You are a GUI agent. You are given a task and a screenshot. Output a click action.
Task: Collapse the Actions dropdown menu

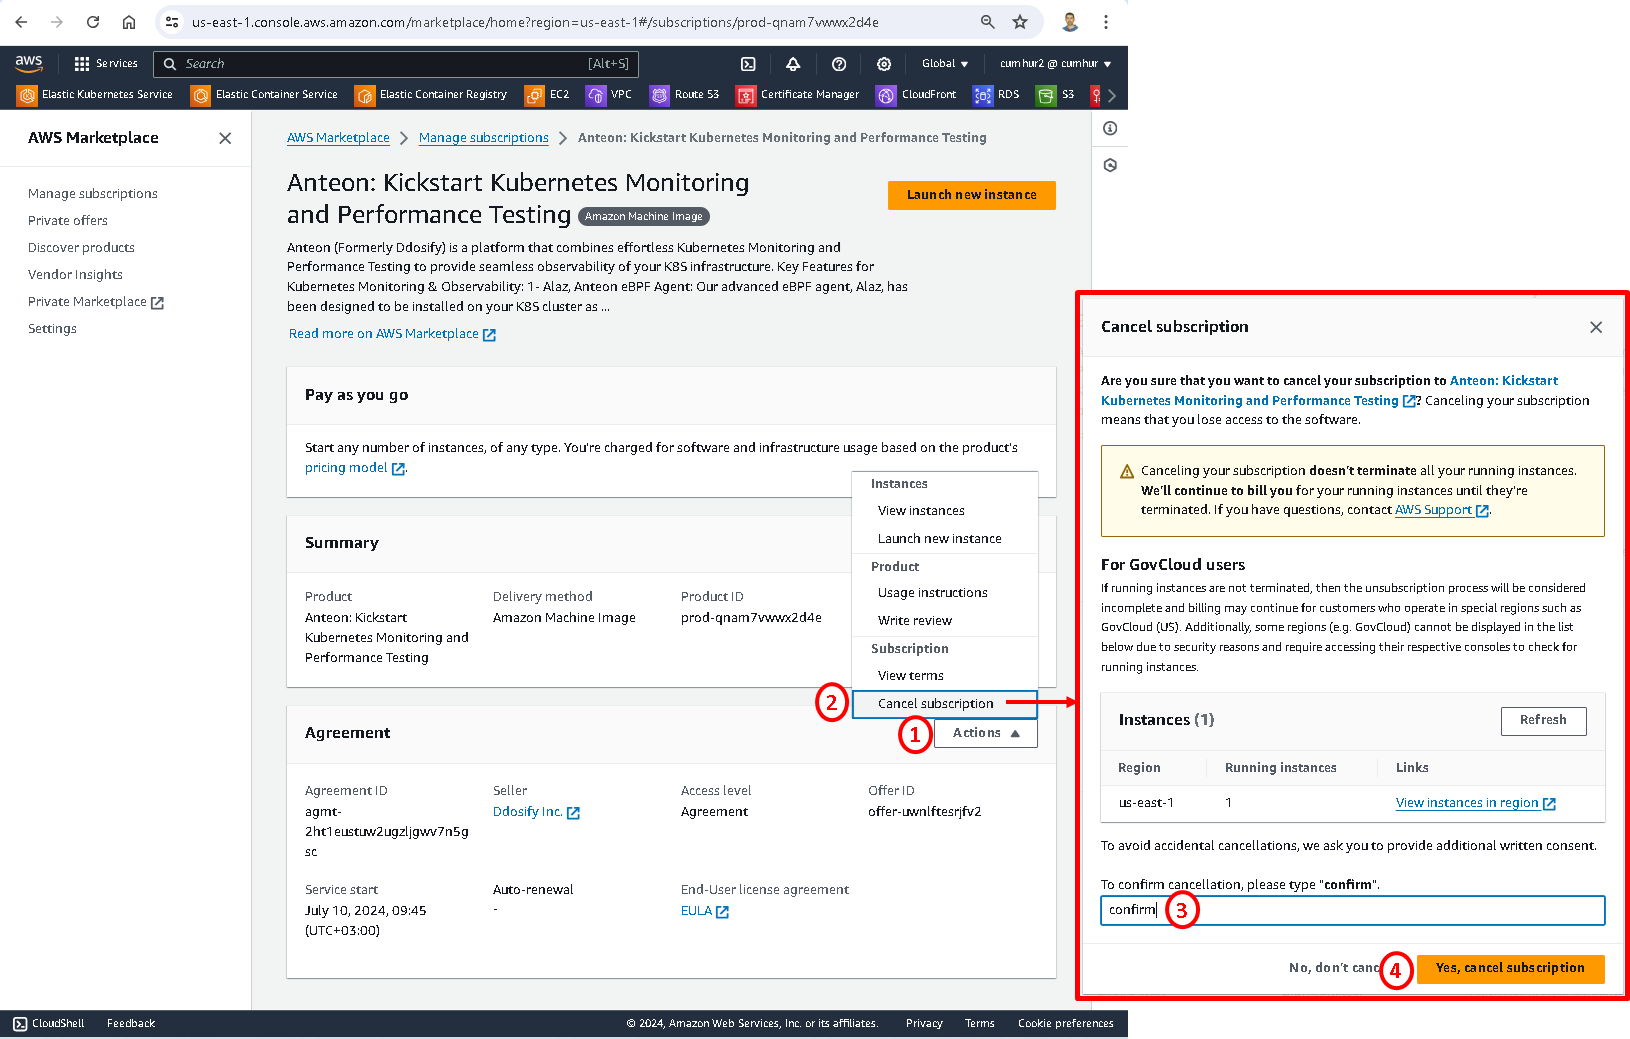(985, 733)
